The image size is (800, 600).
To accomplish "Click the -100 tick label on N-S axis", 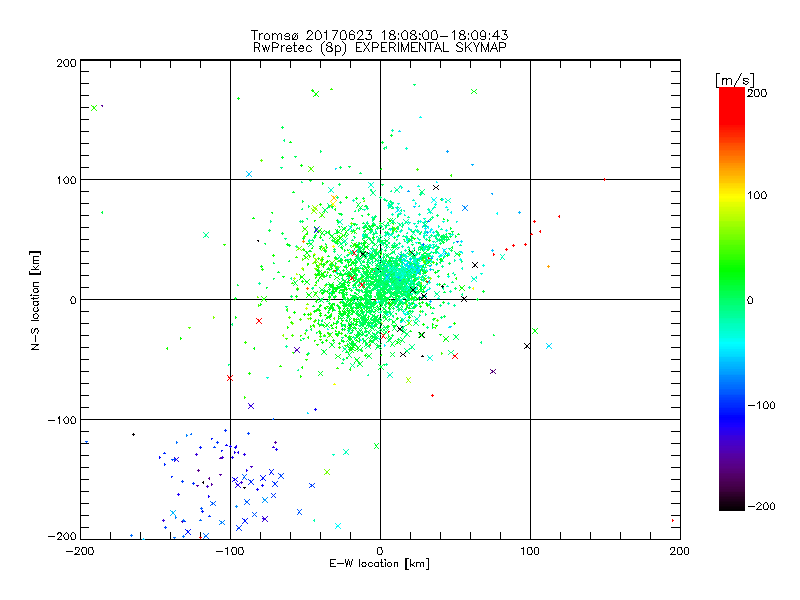I will point(63,420).
